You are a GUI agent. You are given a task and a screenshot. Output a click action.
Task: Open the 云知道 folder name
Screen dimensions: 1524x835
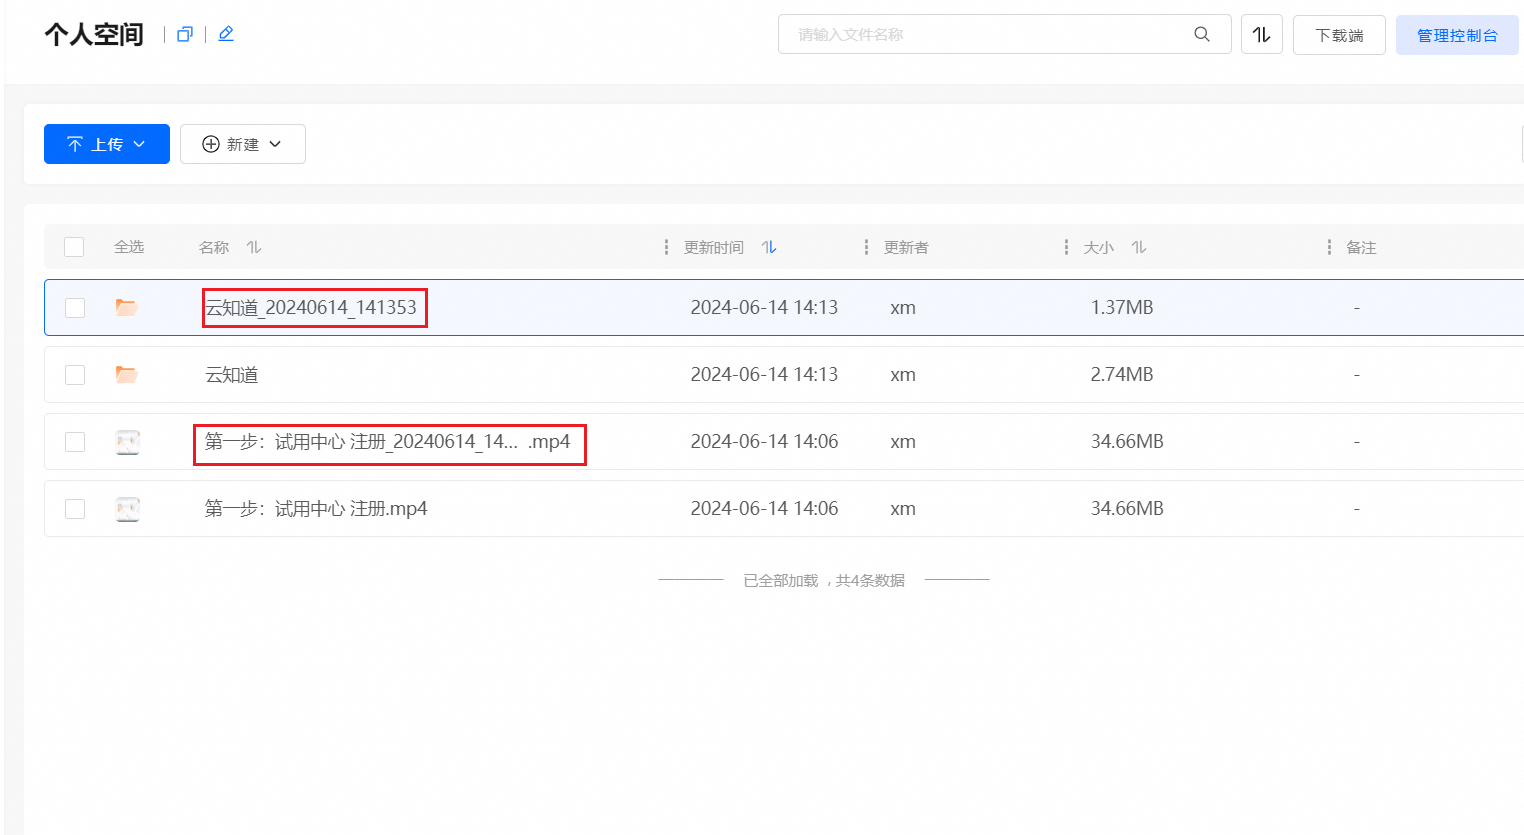(232, 374)
